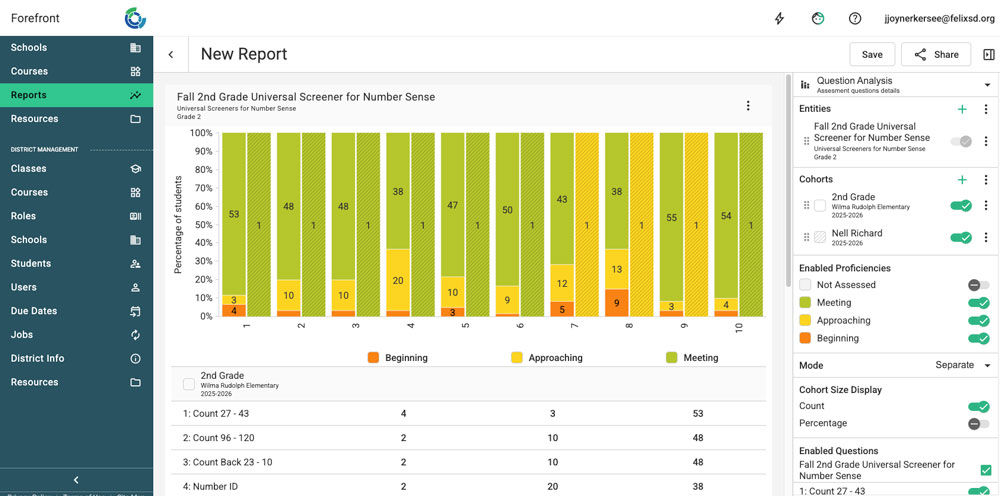Click the Save button
This screenshot has height=496, width=1000.
[x=872, y=55]
